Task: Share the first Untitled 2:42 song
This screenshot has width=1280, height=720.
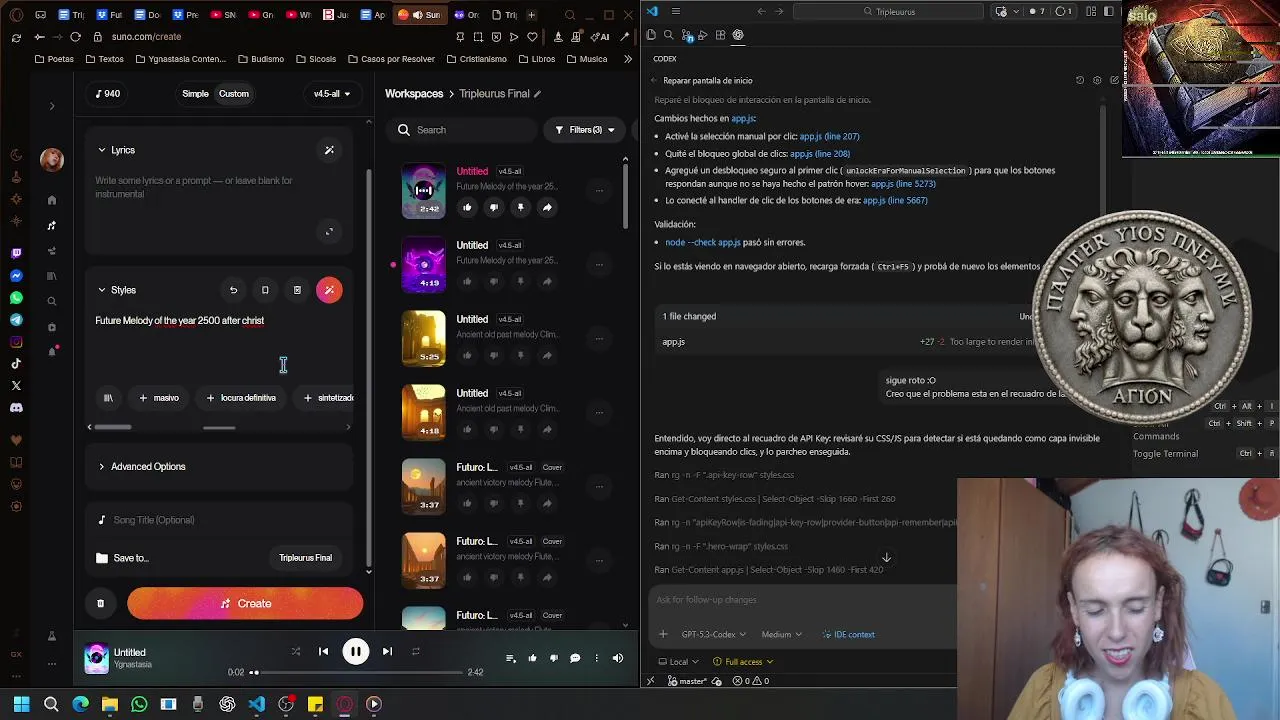Action: [547, 208]
